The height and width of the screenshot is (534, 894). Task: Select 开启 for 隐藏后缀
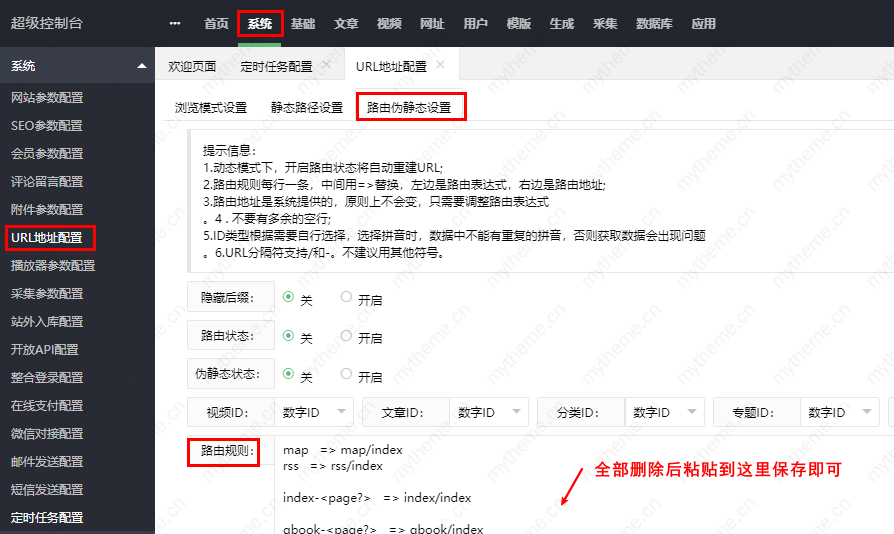tap(347, 297)
